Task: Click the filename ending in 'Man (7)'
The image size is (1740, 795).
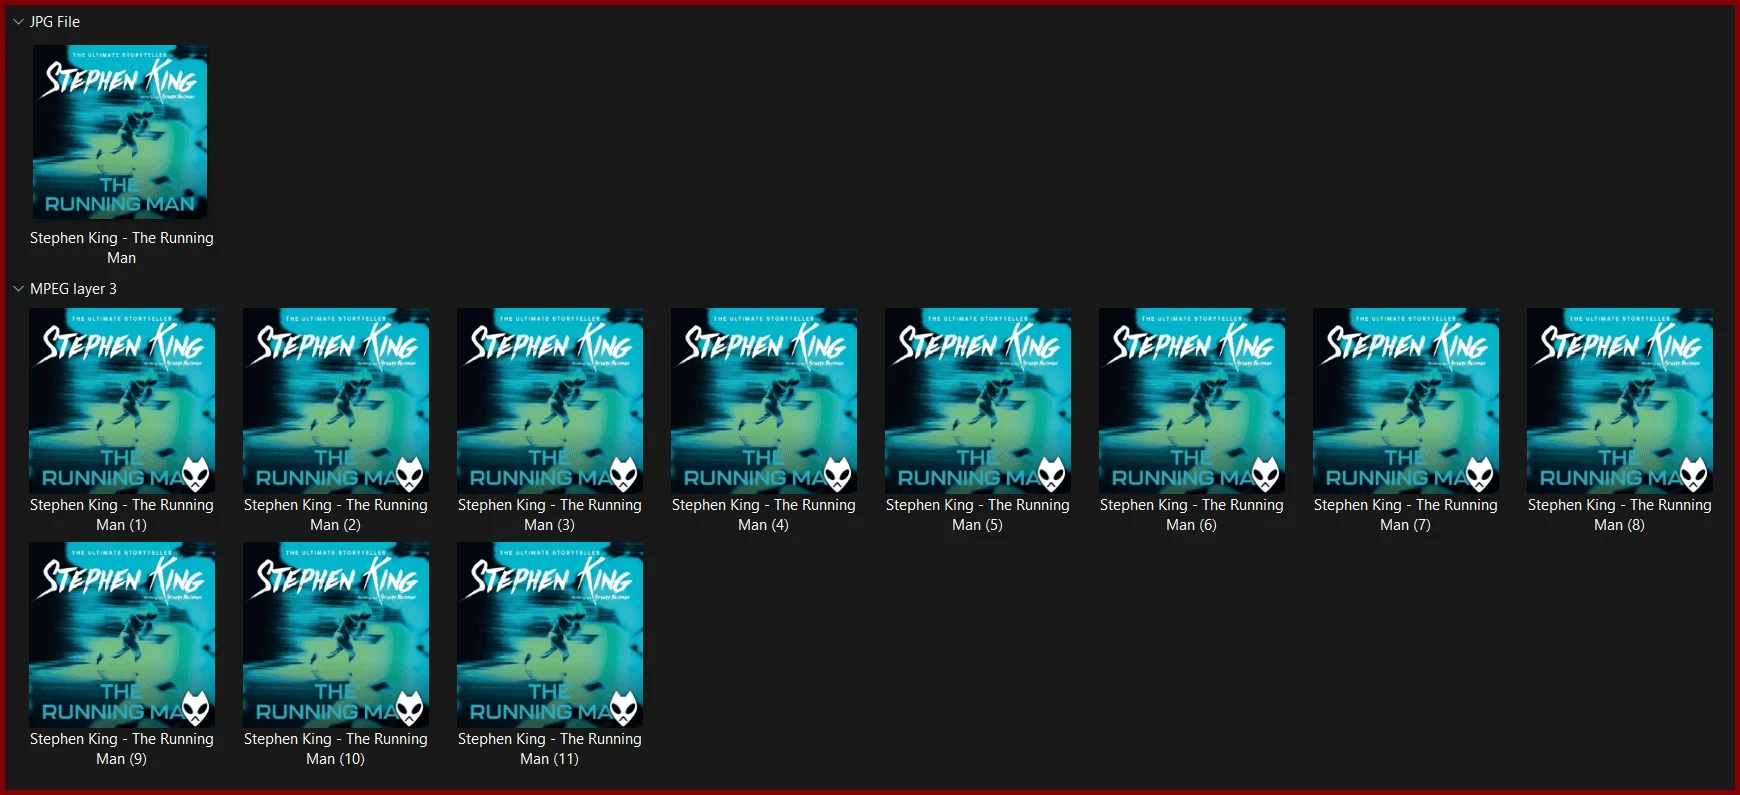Action: pyautogui.click(x=1406, y=515)
